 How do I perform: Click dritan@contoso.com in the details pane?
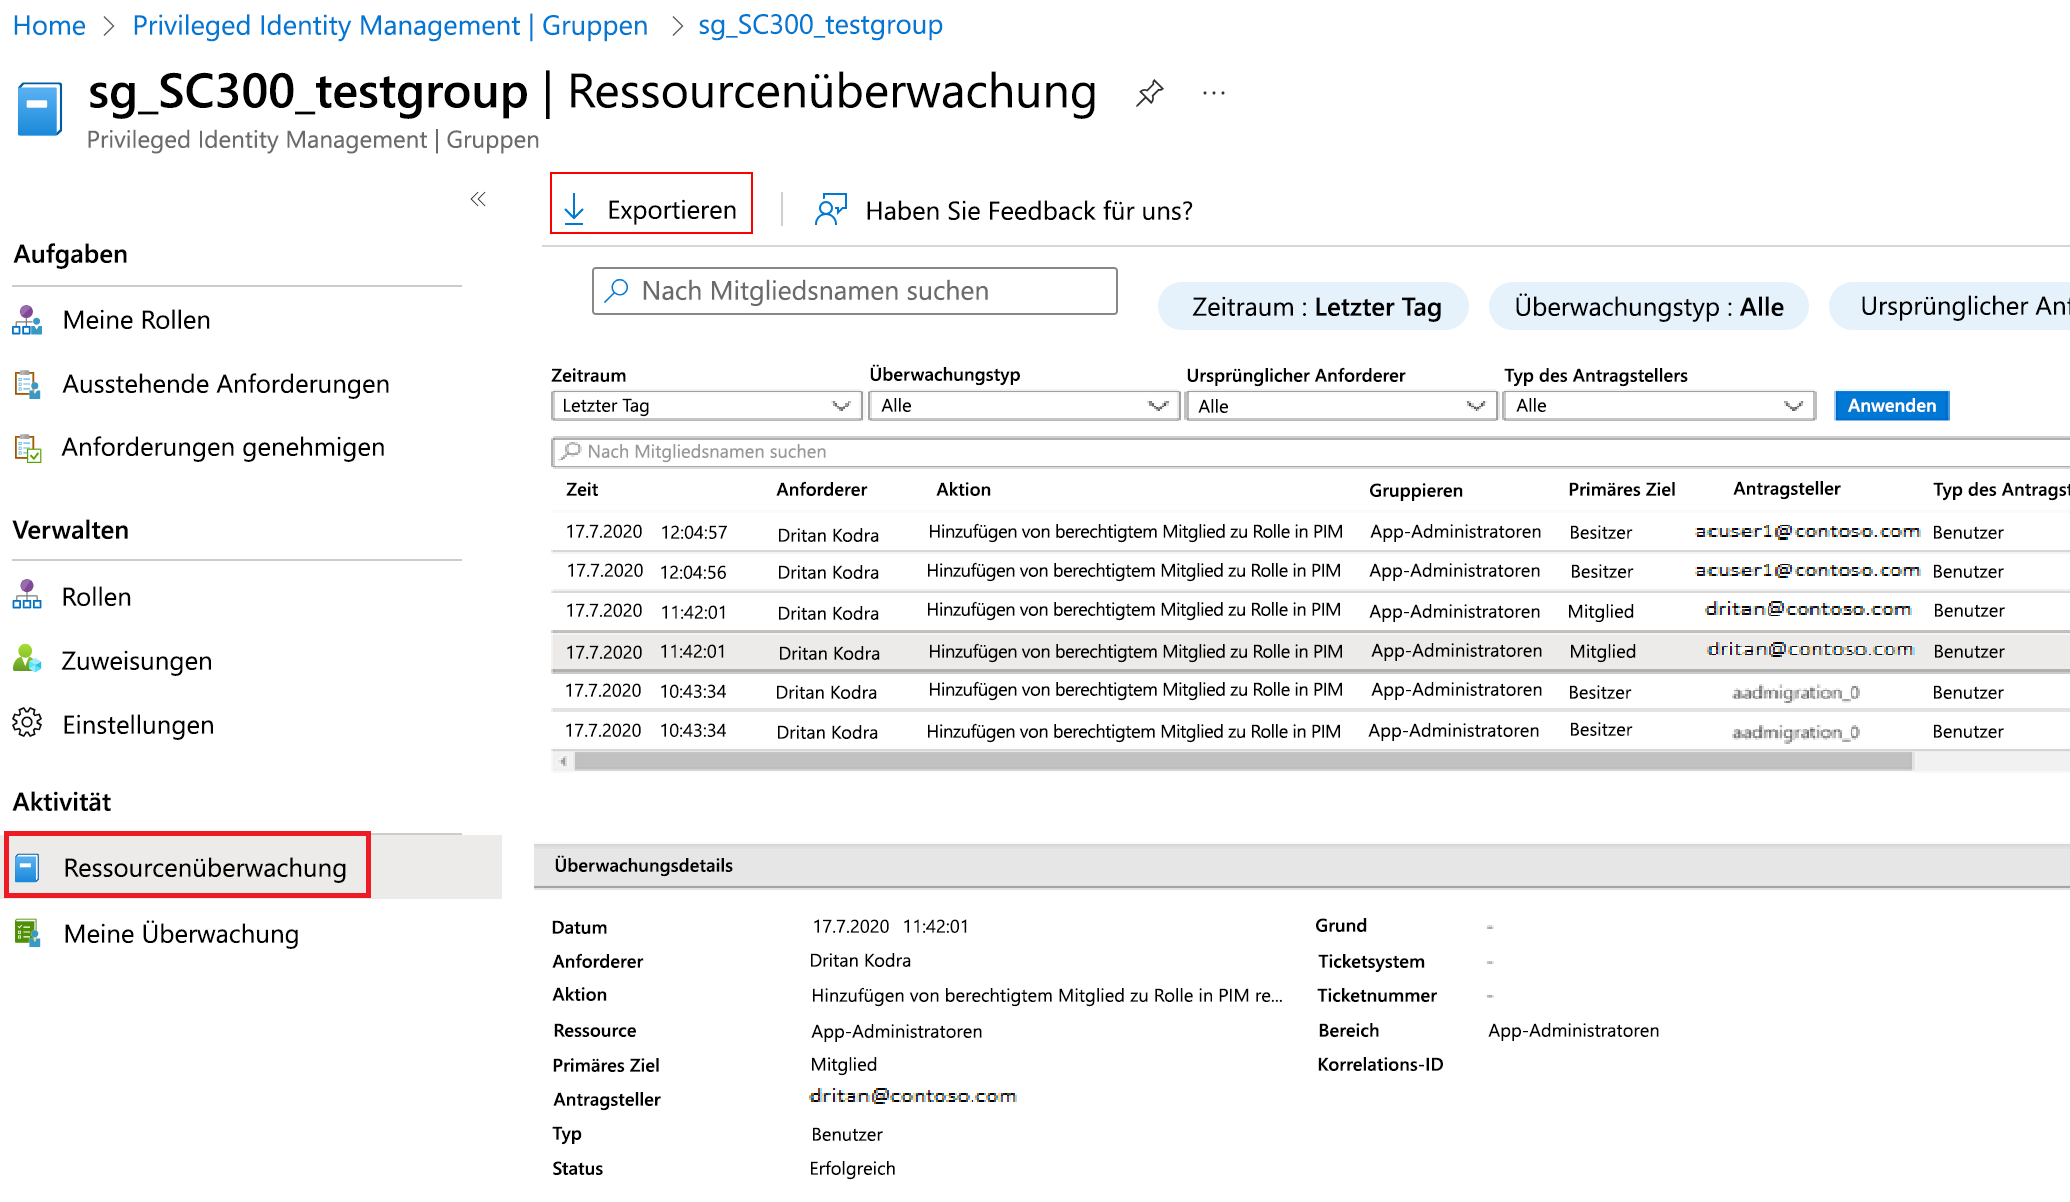click(x=912, y=1096)
